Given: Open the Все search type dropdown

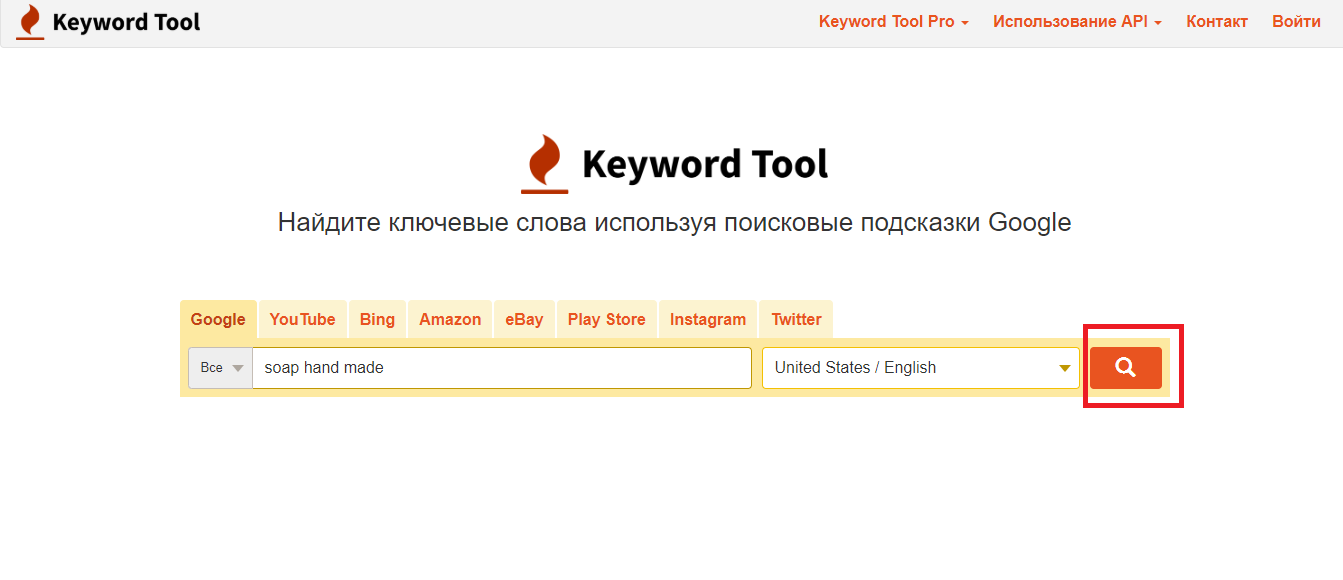Looking at the screenshot, I should [221, 368].
